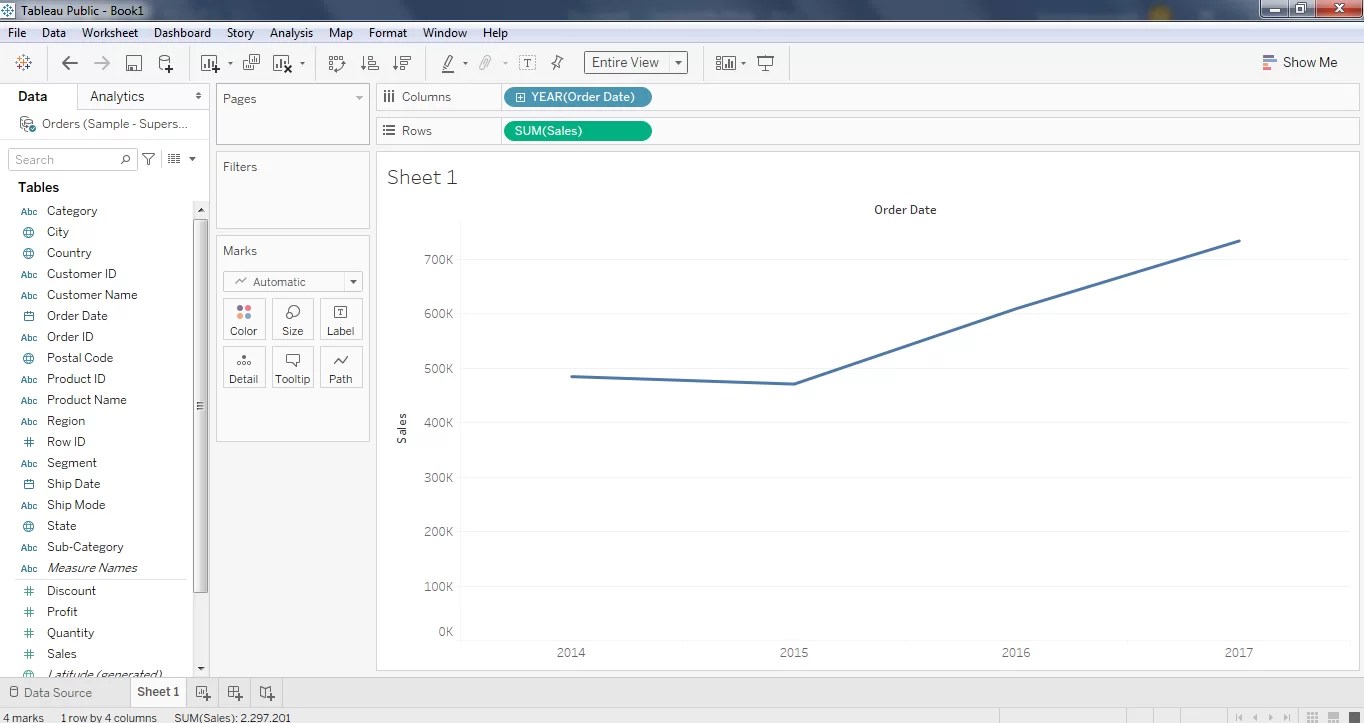Select the Order Date field
The height and width of the screenshot is (723, 1364).
77,316
